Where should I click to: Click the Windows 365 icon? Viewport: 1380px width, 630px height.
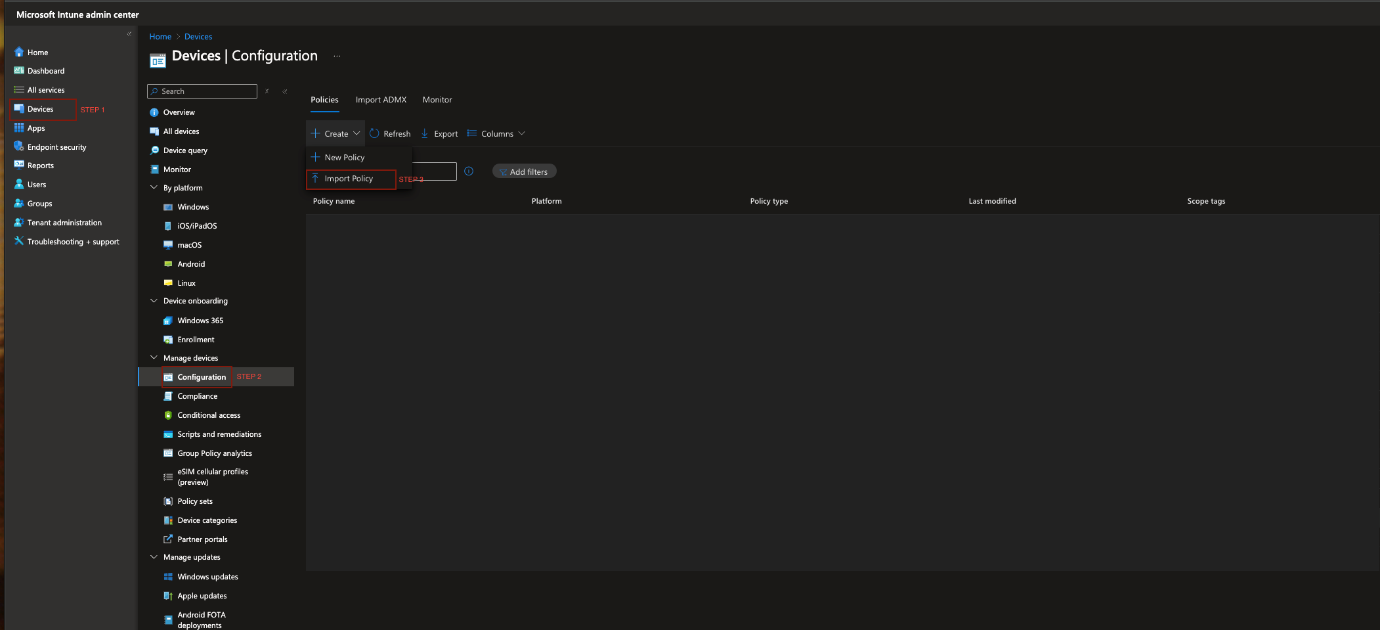click(168, 321)
